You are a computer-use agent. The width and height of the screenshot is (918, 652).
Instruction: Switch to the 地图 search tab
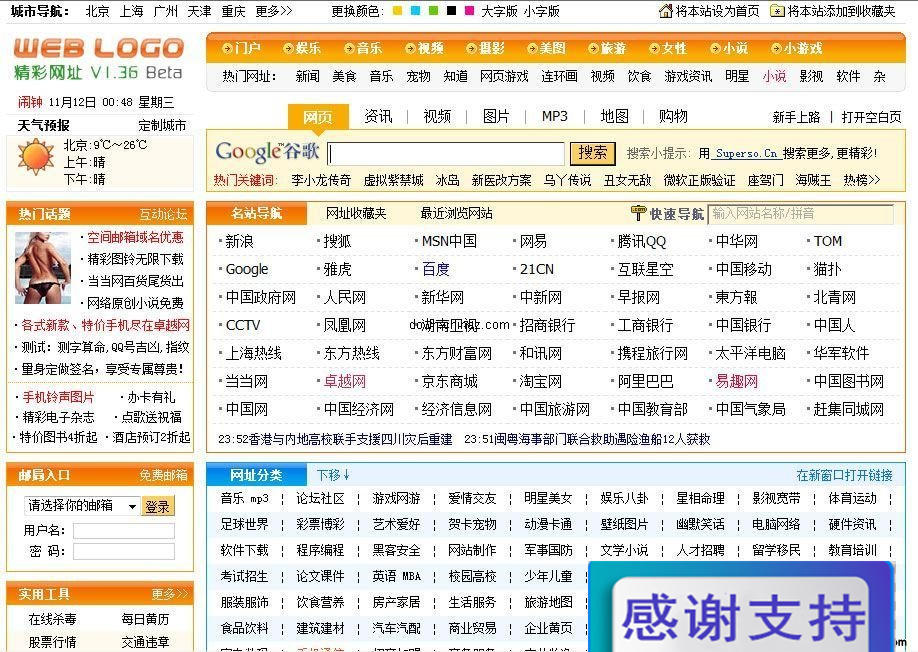tap(615, 116)
